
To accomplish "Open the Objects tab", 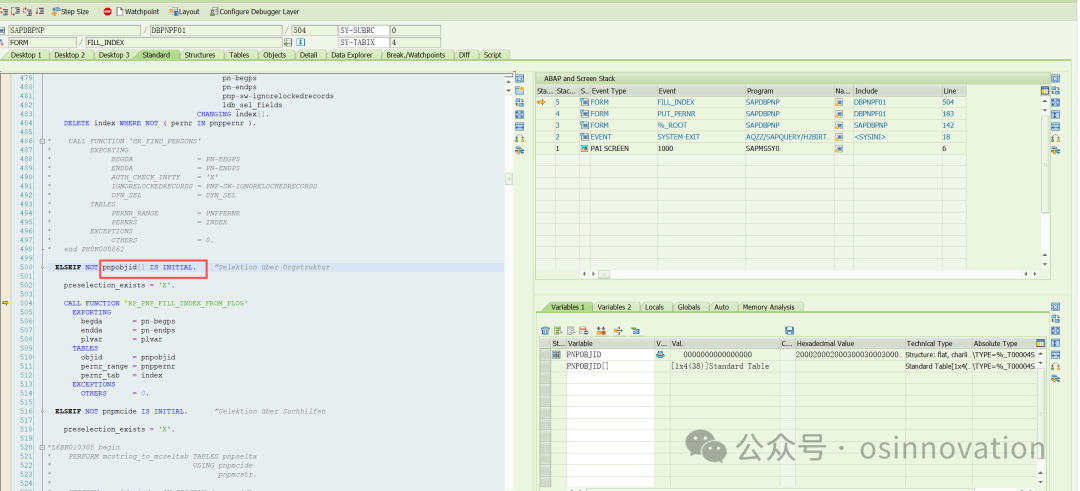I will pos(275,55).
